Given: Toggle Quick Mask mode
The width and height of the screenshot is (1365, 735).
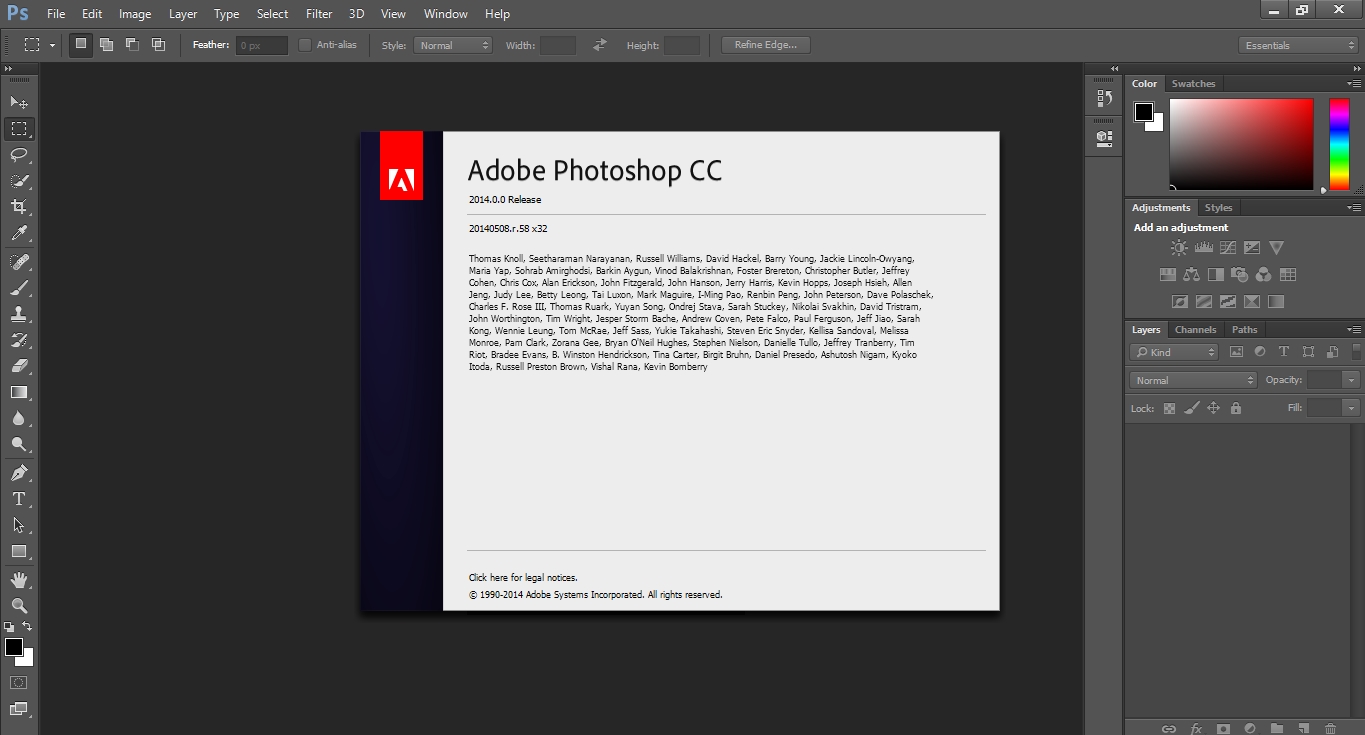Looking at the screenshot, I should tap(19, 682).
